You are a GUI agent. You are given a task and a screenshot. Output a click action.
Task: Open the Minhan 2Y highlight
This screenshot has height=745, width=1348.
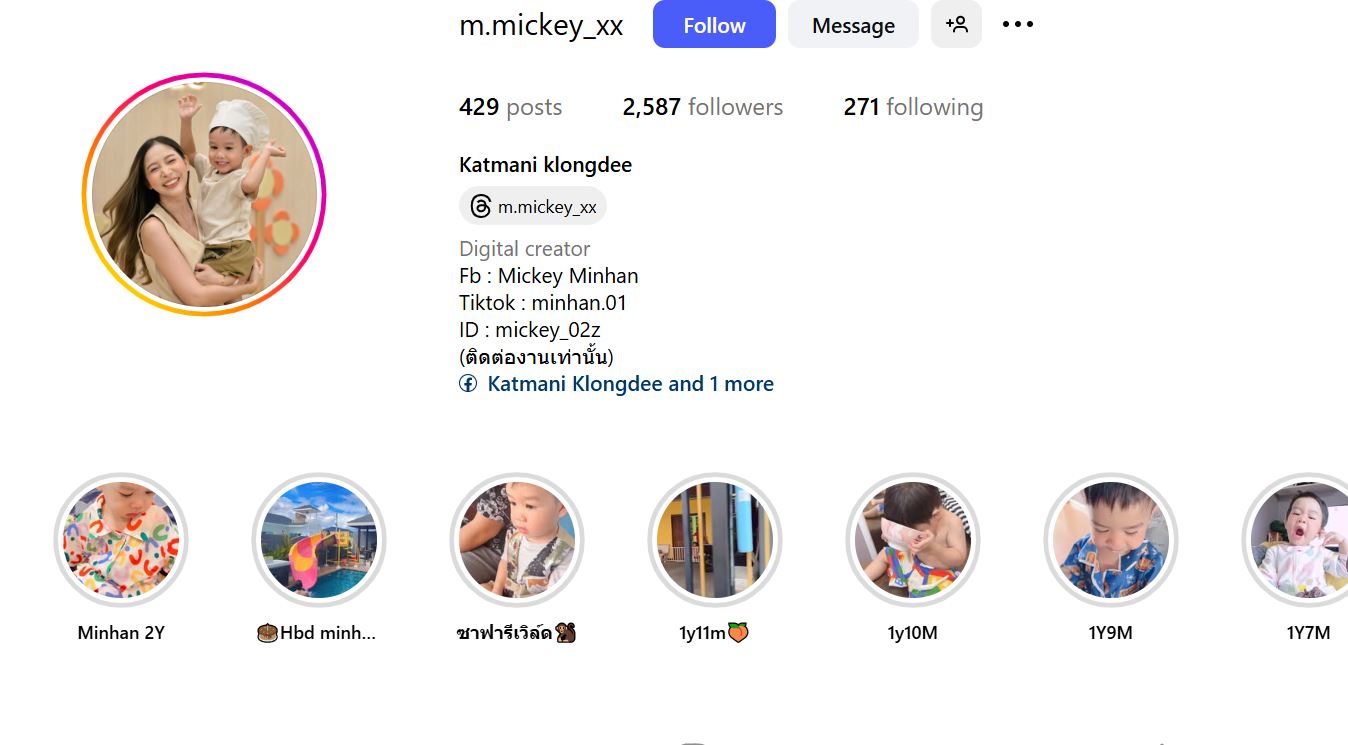coord(121,540)
